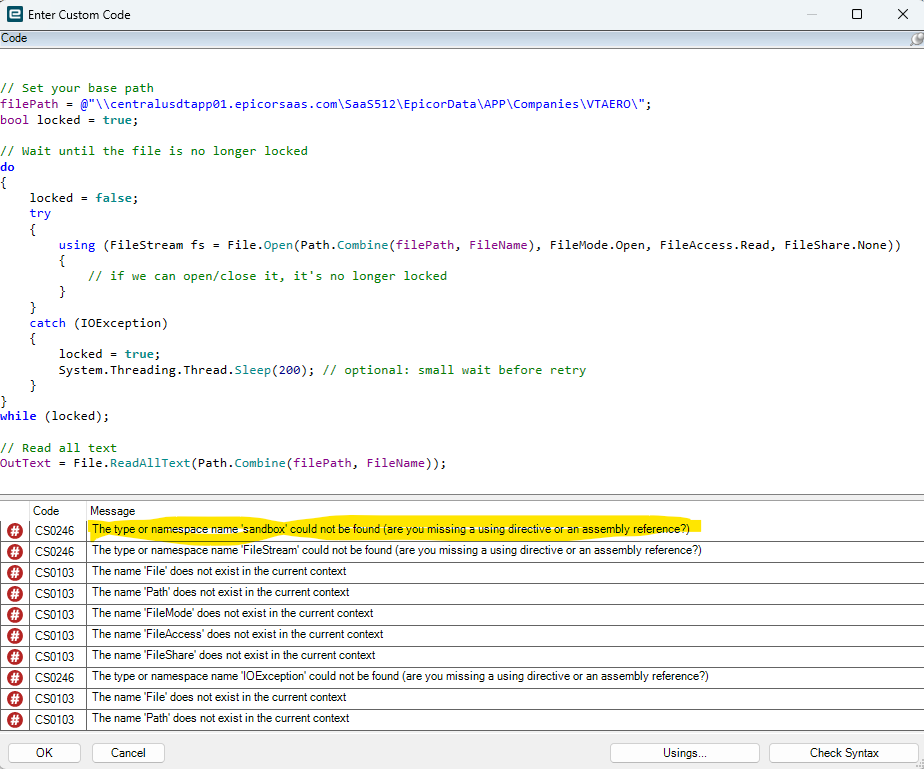Click the error icon on the 'FileAccess' row
The image size is (924, 769).
point(15,635)
